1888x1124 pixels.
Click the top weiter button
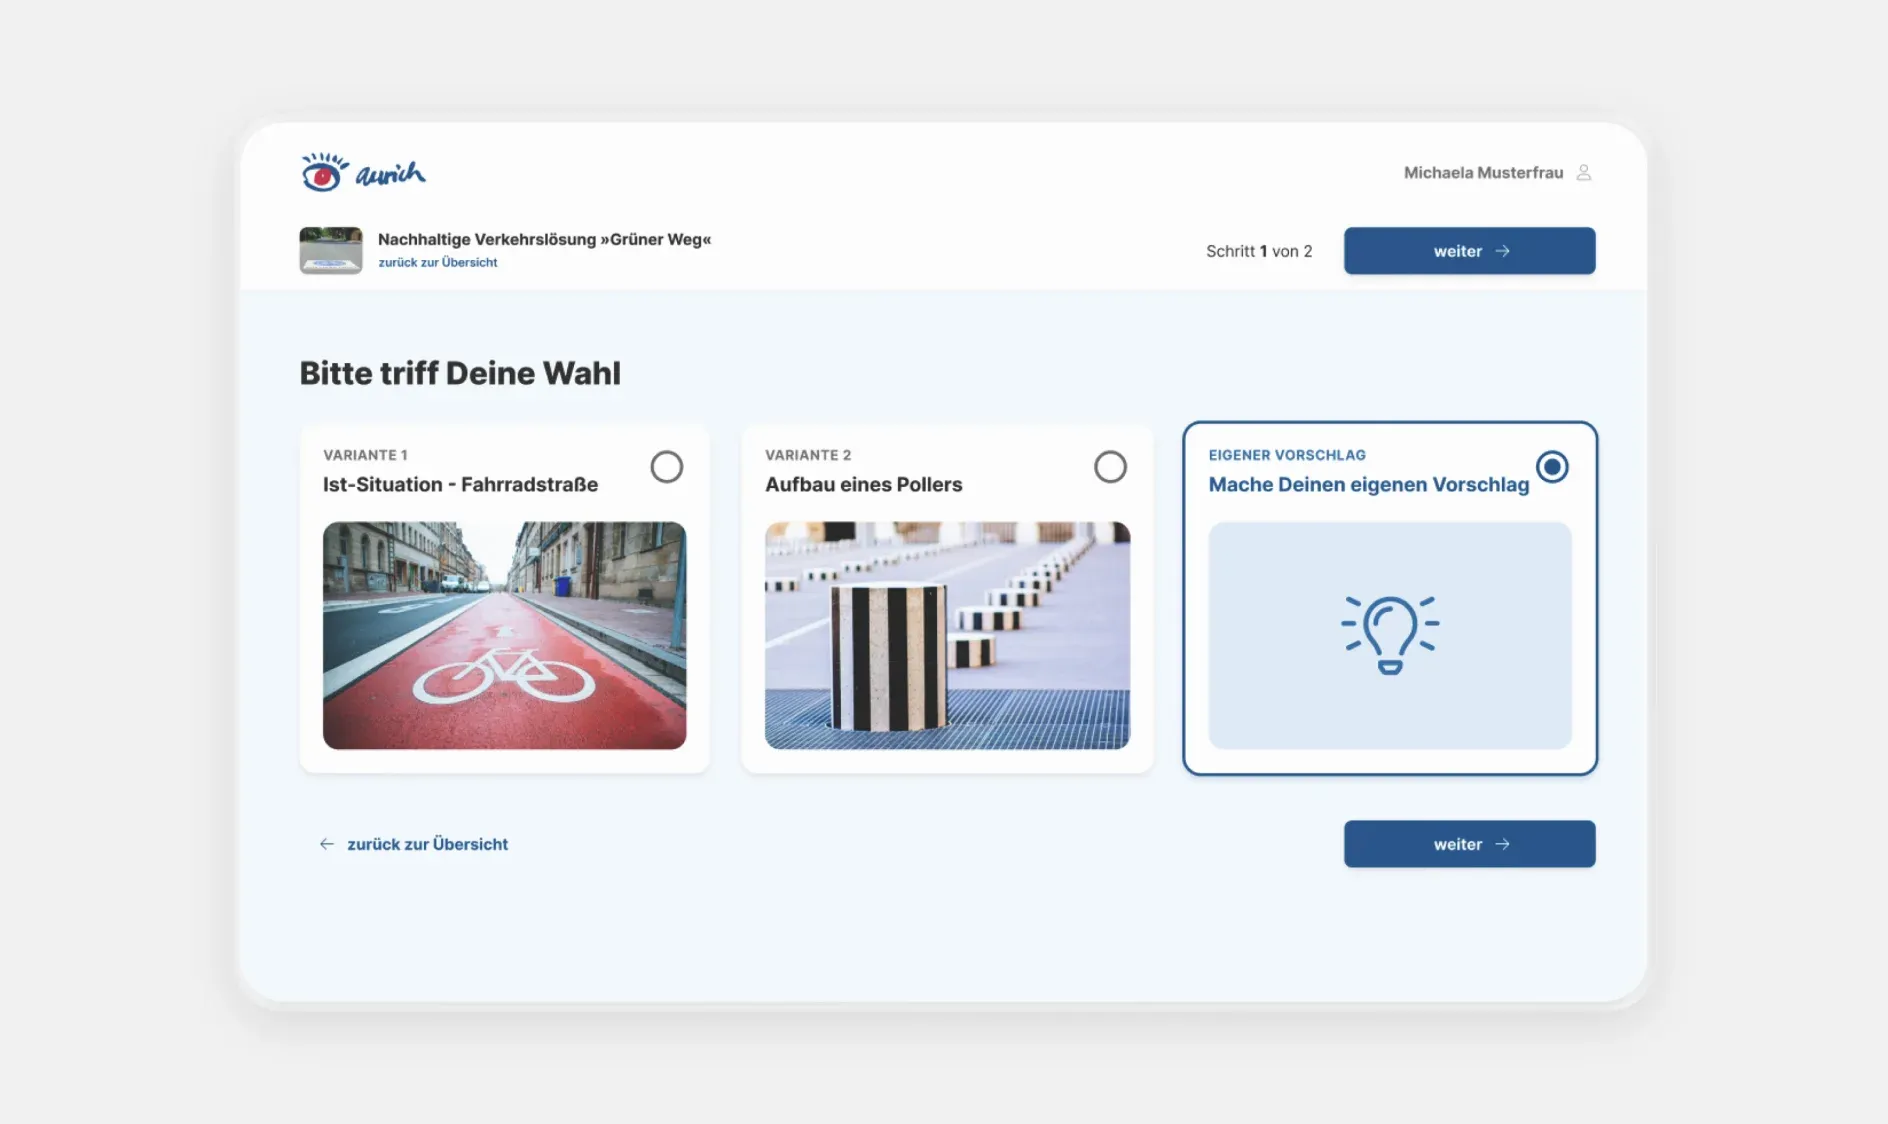click(1469, 251)
